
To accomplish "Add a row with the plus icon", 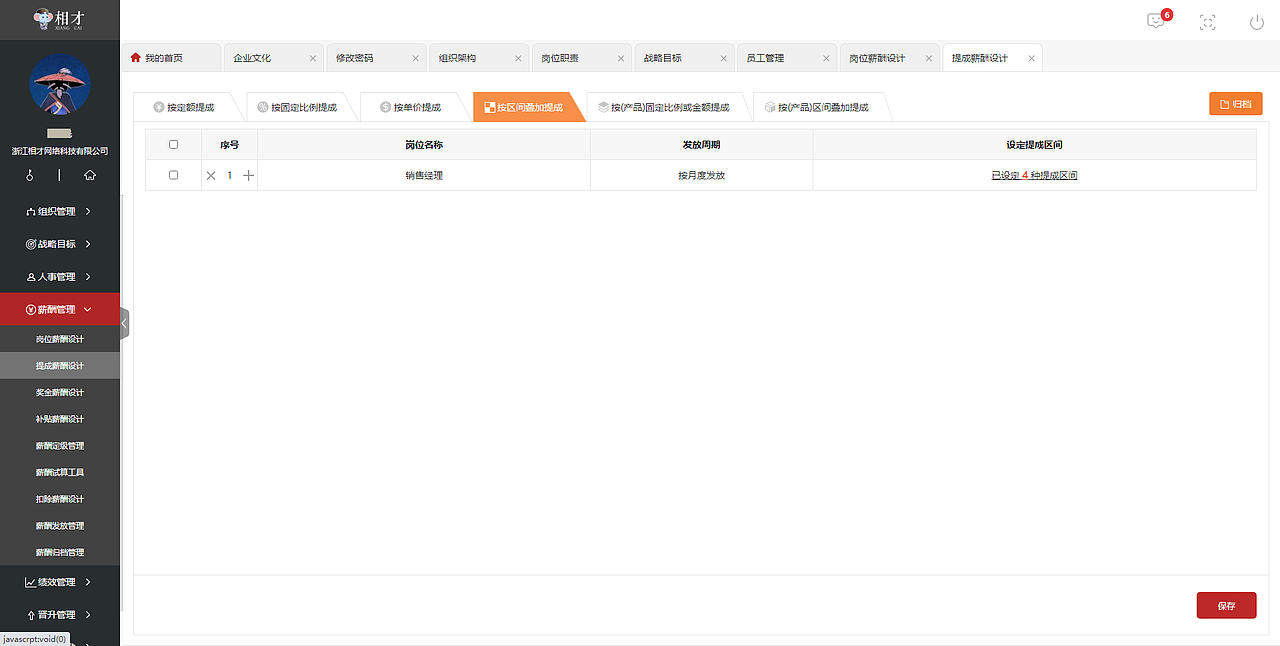I will [249, 175].
